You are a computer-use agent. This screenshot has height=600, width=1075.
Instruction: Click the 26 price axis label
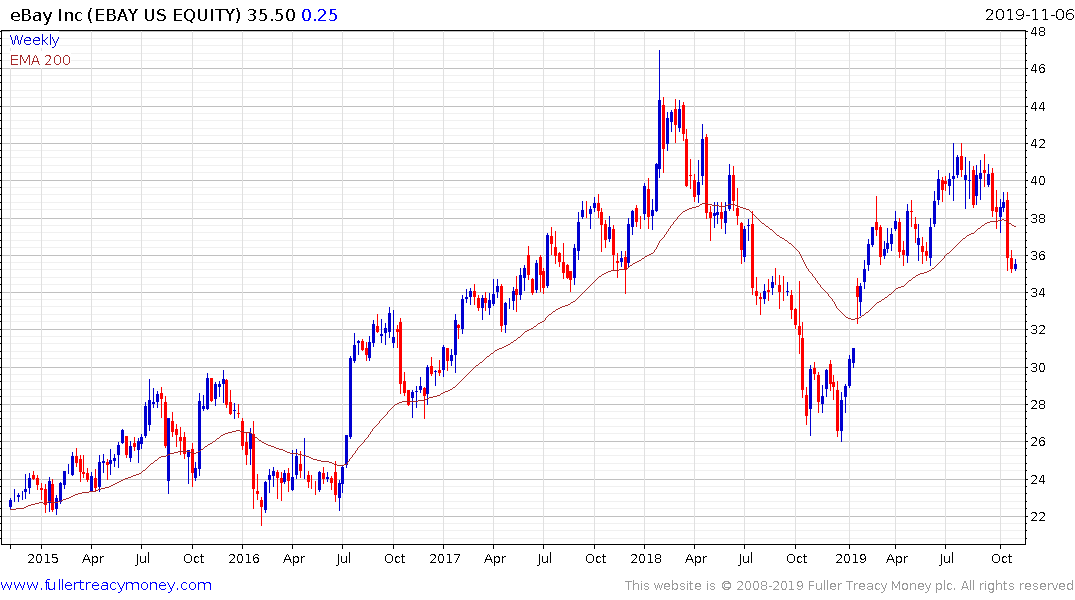(x=1037, y=442)
